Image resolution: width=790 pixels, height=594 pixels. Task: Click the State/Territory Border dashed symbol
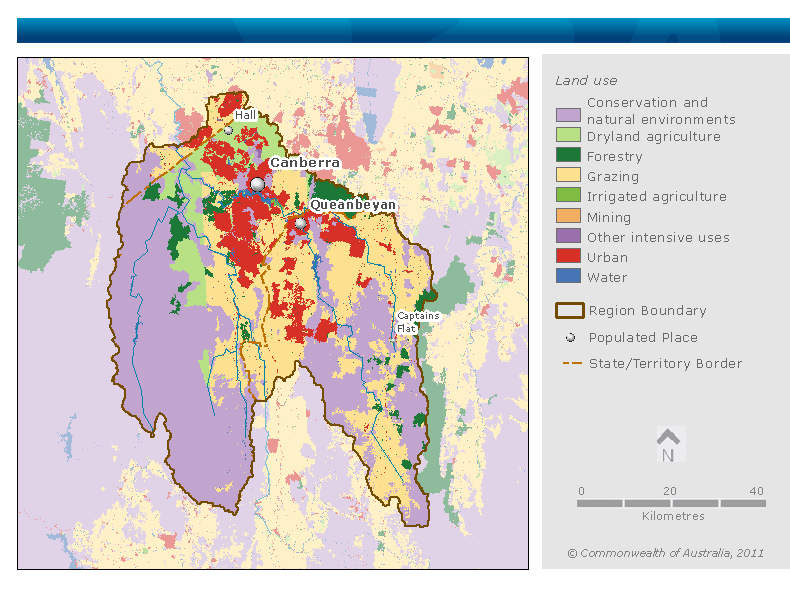[572, 363]
